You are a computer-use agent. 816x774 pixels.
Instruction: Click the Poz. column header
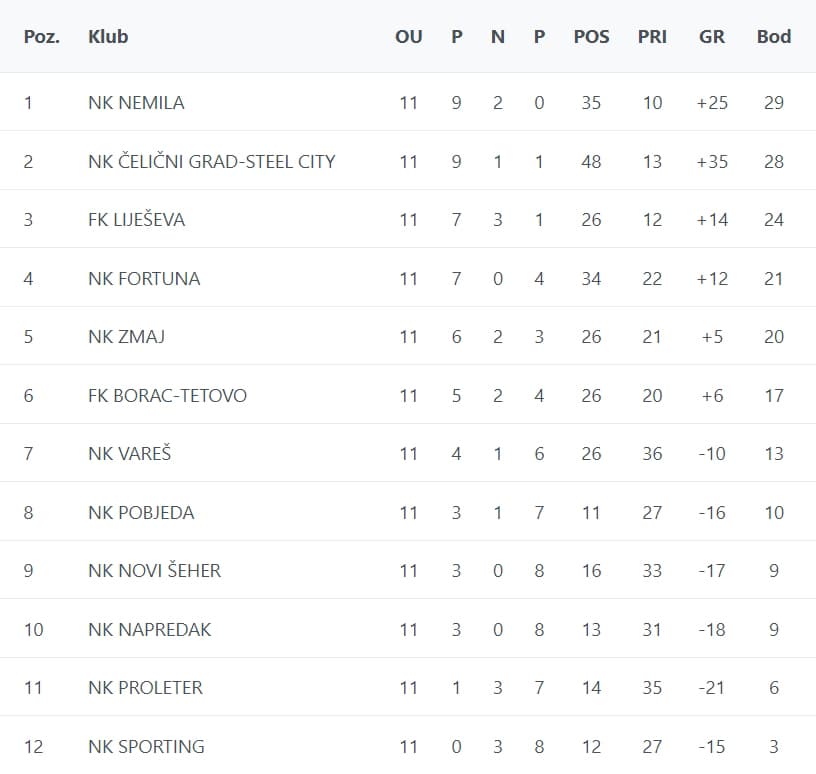click(x=42, y=37)
